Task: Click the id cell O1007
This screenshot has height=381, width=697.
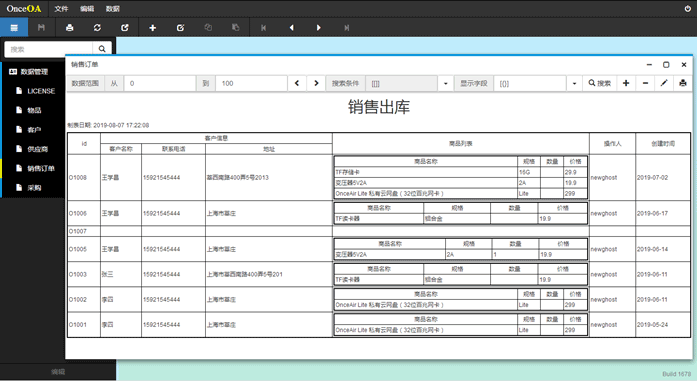Action: click(x=84, y=231)
